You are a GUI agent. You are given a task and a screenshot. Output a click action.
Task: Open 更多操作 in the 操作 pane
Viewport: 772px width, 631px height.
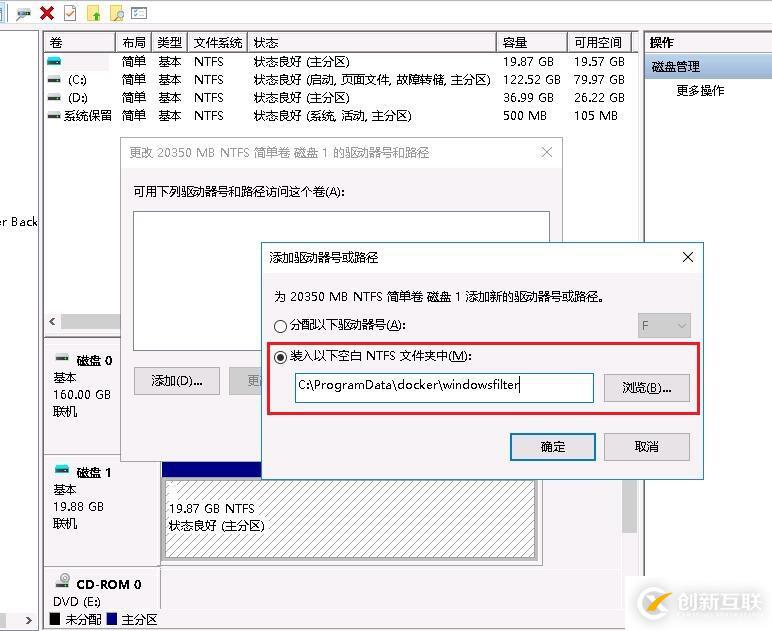click(700, 91)
